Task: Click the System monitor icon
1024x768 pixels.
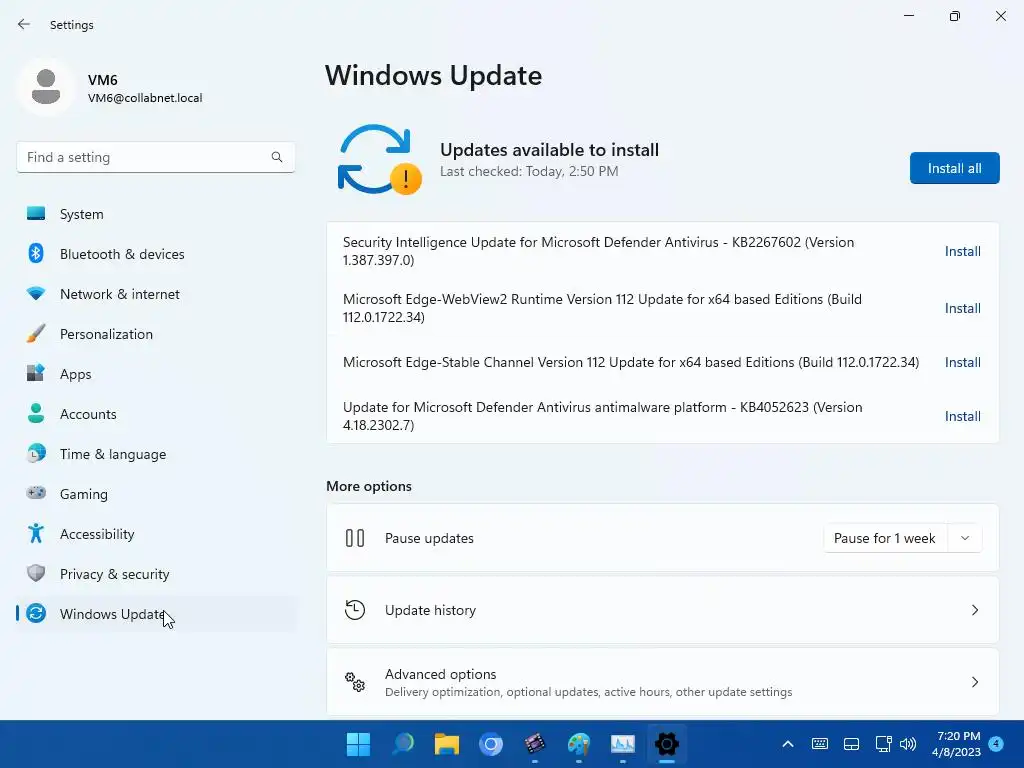Action: [36, 214]
